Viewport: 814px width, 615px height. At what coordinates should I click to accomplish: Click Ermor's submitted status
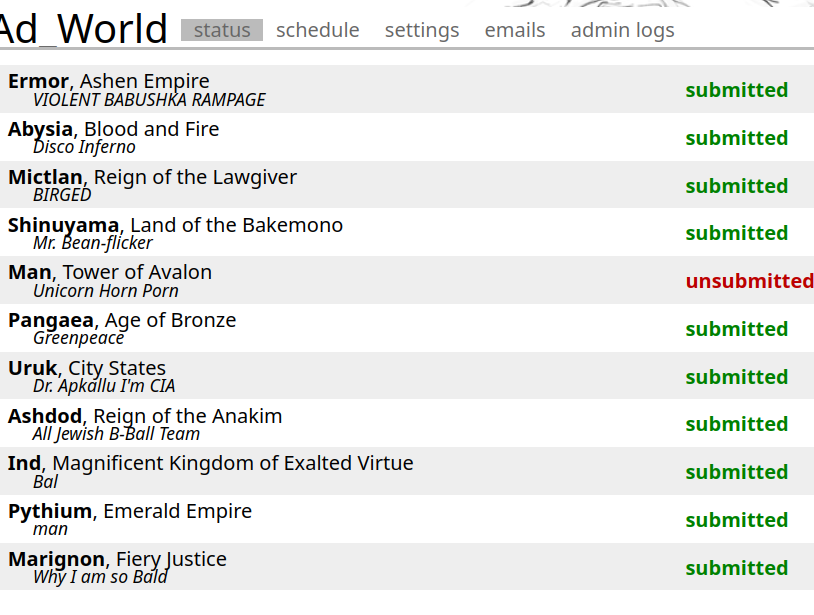[x=736, y=90]
